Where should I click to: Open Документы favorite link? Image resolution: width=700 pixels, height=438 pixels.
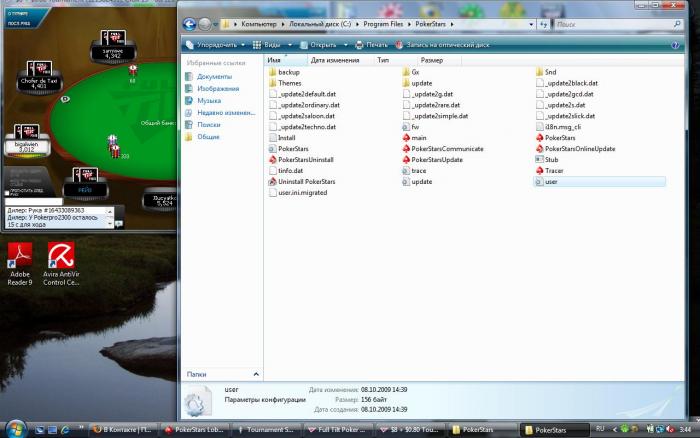coord(209,77)
